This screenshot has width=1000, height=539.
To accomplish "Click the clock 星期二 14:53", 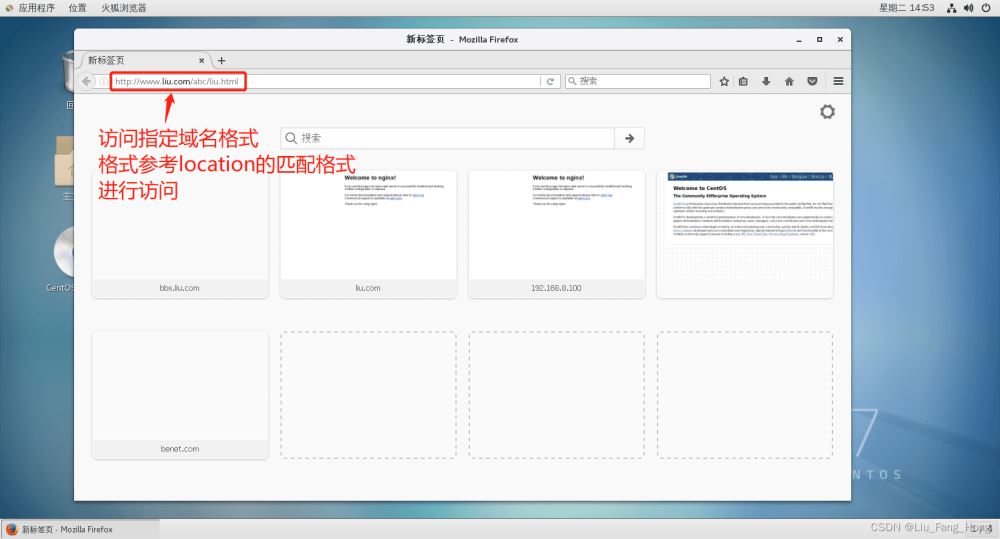I will pyautogui.click(x=906, y=8).
